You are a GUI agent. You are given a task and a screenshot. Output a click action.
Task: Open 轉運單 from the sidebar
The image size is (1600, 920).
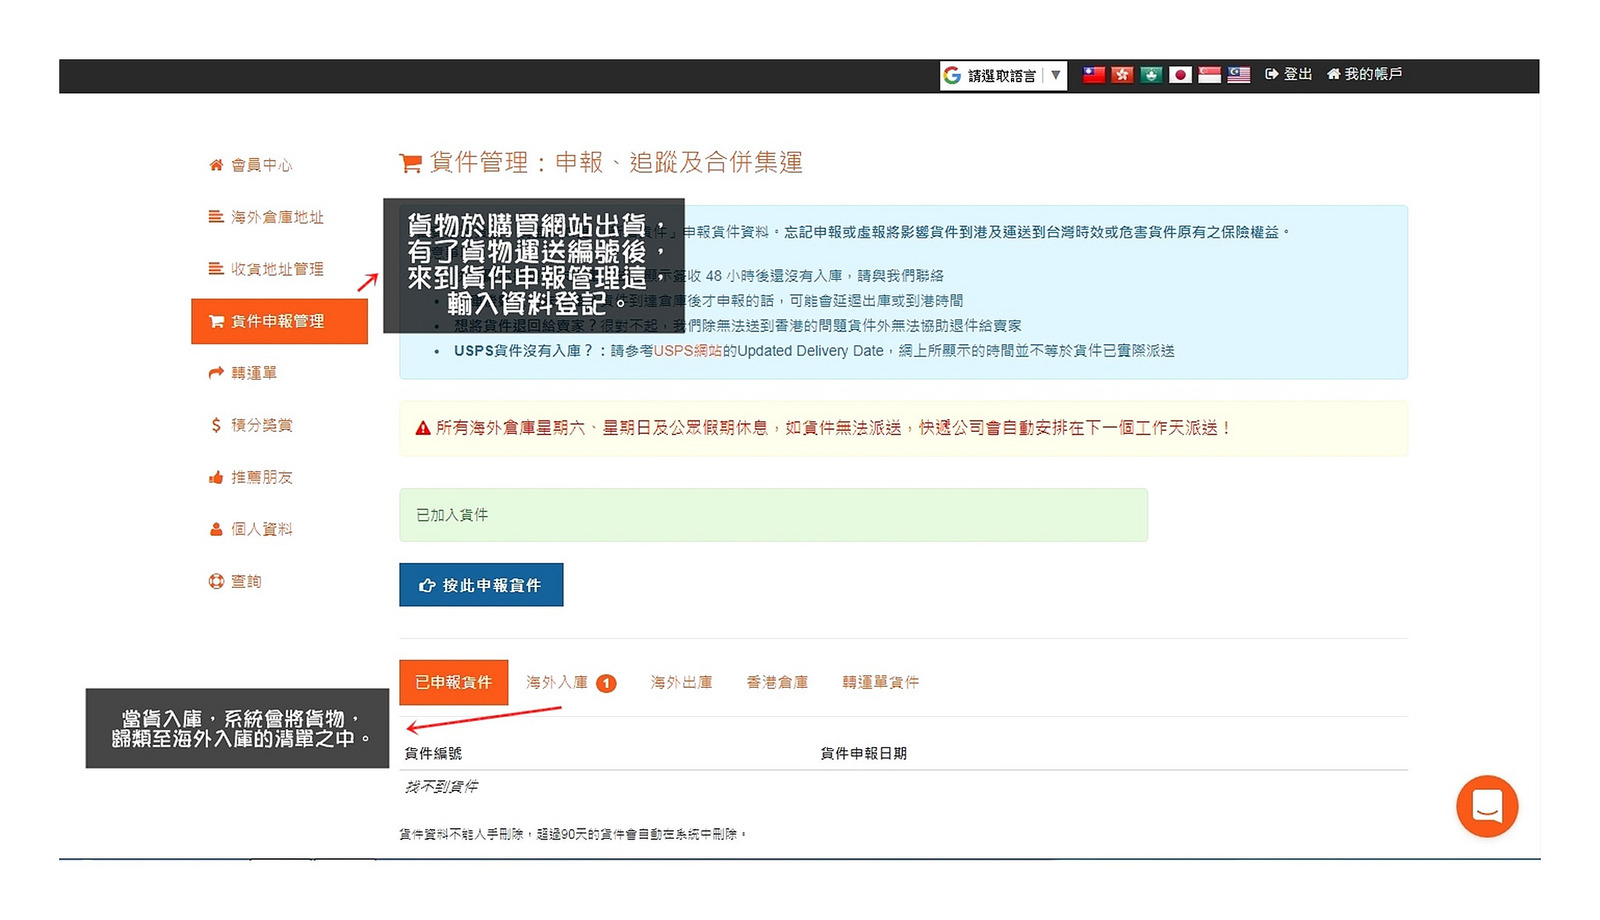pos(253,373)
